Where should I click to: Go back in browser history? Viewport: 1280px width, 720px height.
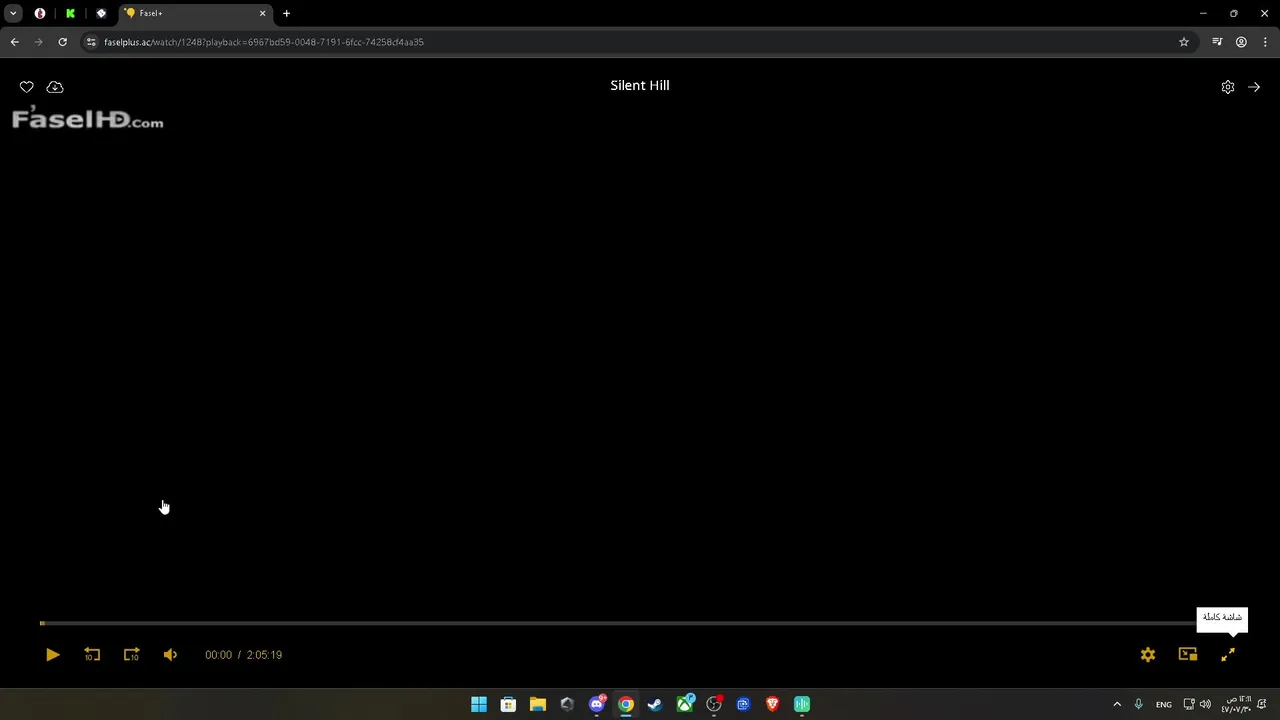tap(14, 42)
